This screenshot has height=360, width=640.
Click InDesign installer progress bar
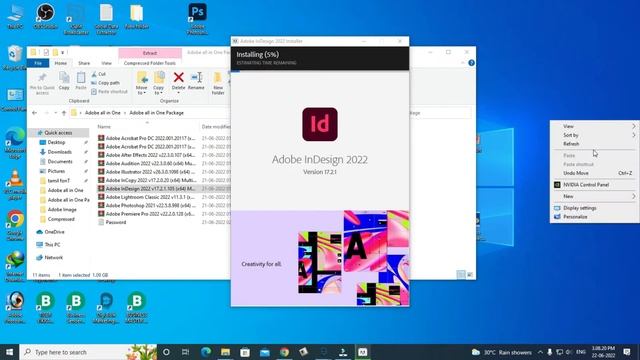[320, 71]
